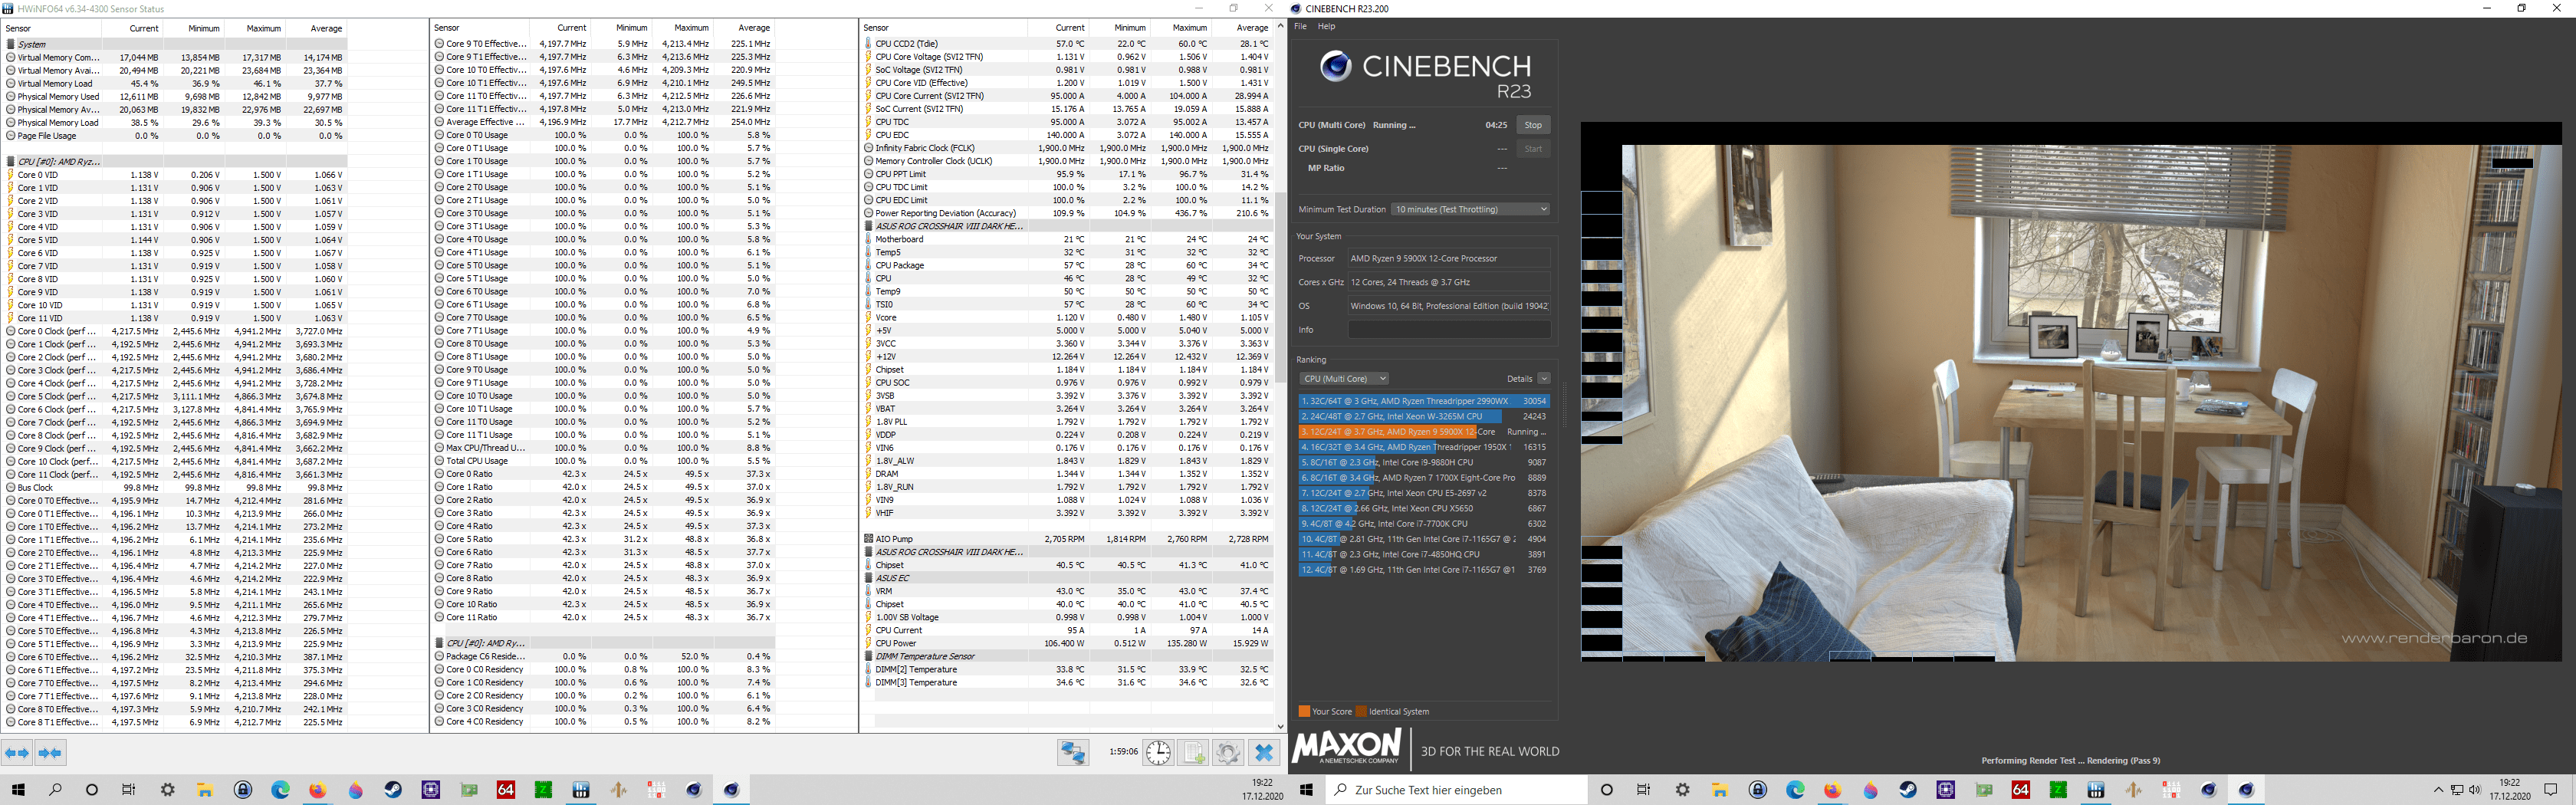2576x805 pixels.
Task: Select the Intel Xeon W-3265M ranking entry
Action: pos(1424,417)
